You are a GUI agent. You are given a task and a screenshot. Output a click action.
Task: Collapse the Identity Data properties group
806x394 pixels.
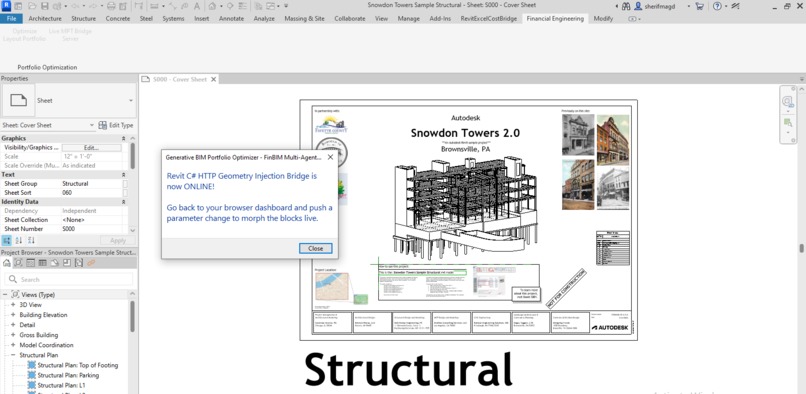pyautogui.click(x=123, y=202)
